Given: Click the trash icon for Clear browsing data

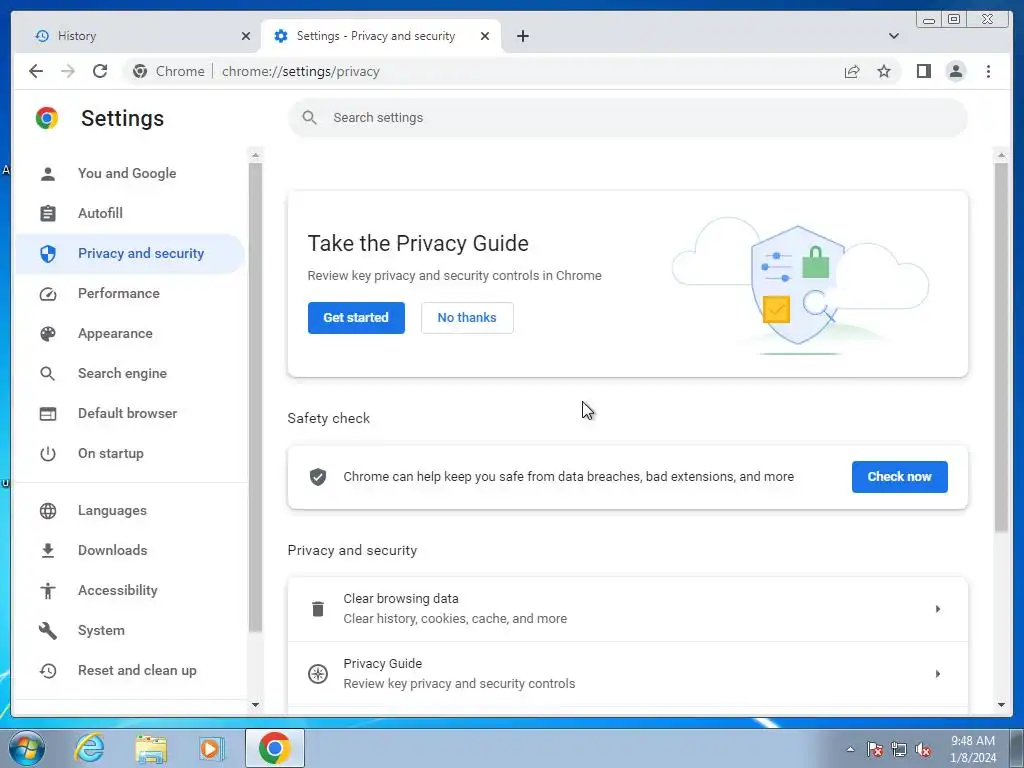Looking at the screenshot, I should click(318, 609).
